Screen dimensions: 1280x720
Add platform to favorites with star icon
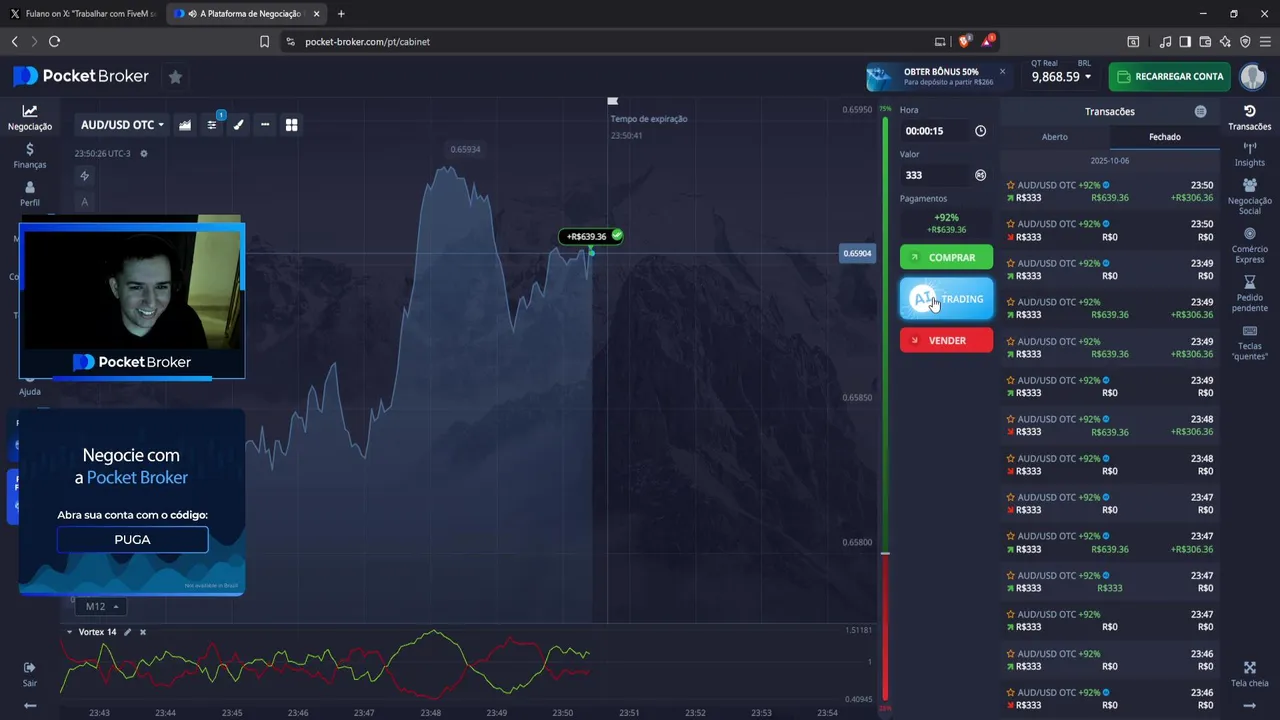point(175,77)
